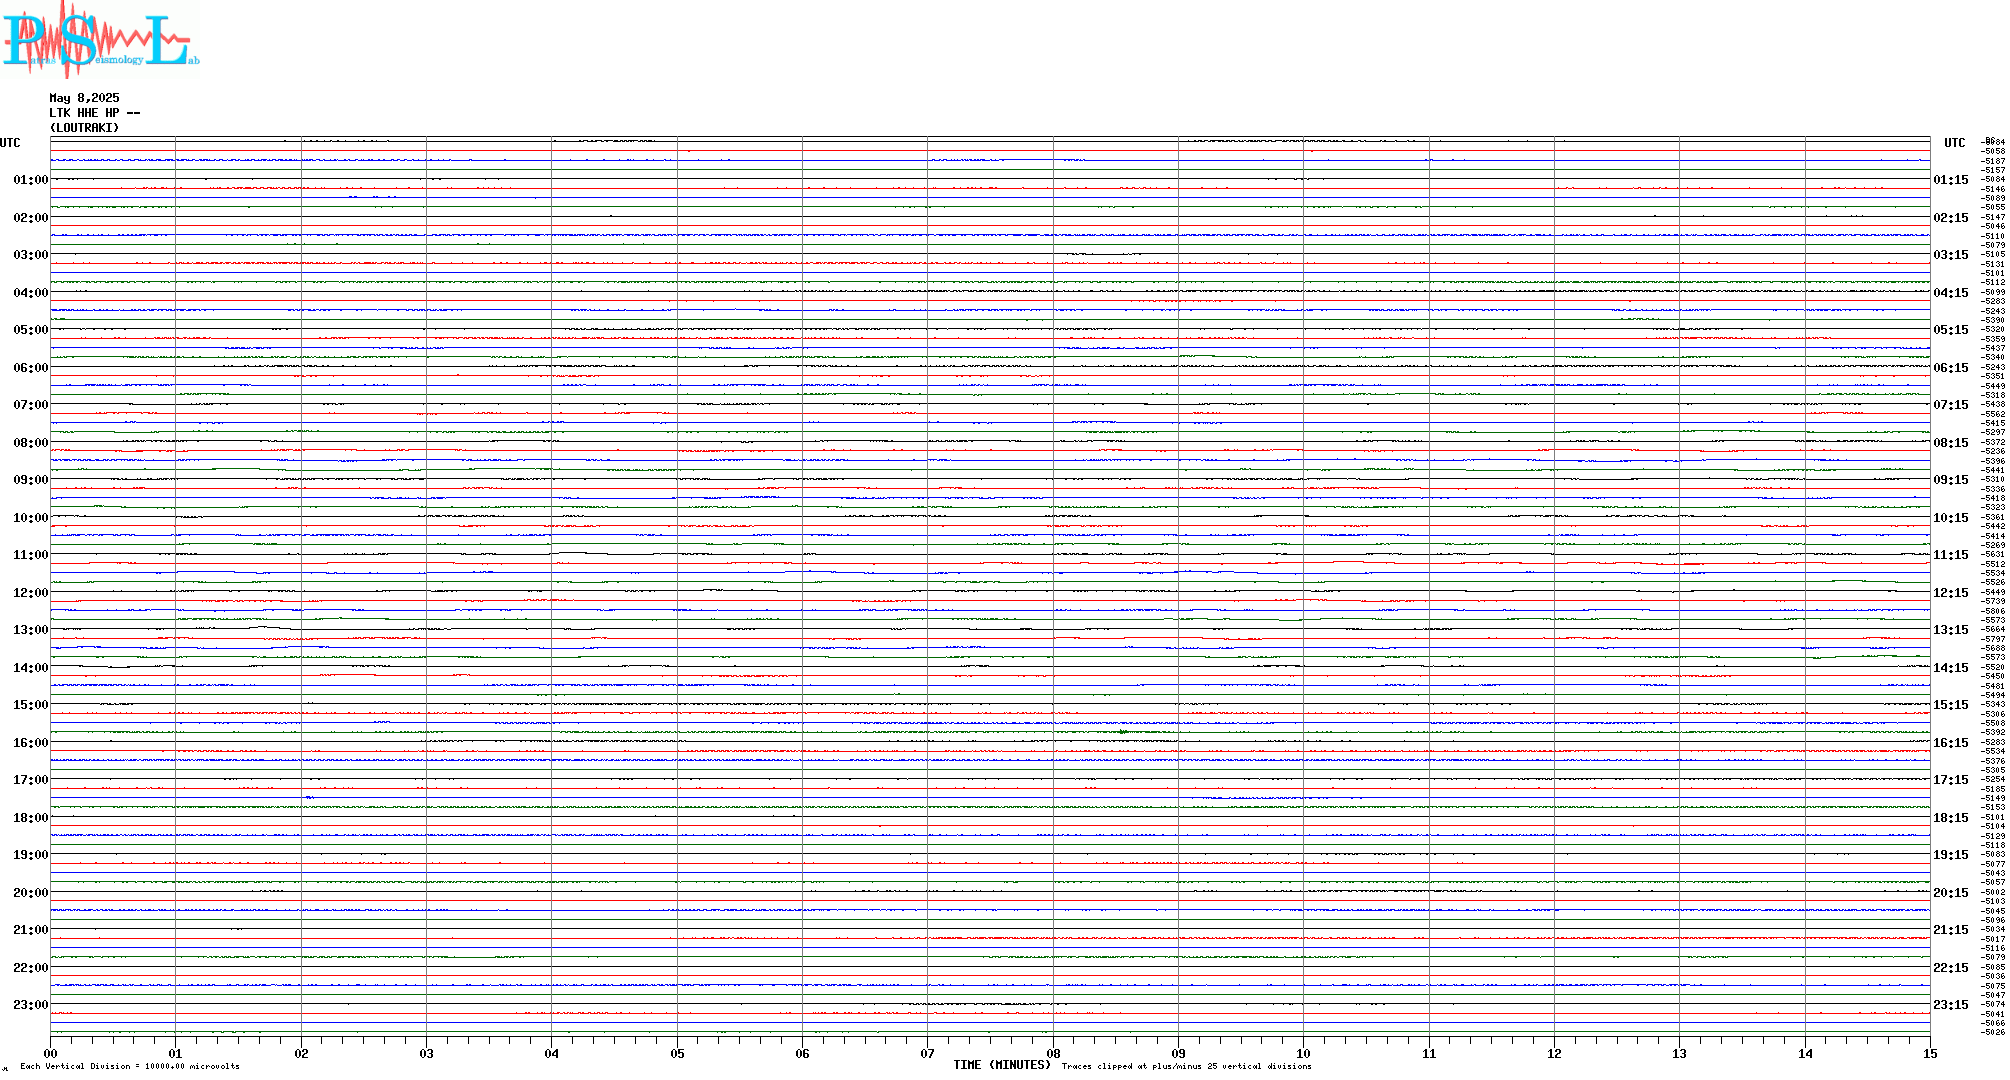Image resolution: width=2010 pixels, height=1080 pixels.
Task: Click the "11:15" time label
Action: click(1951, 555)
